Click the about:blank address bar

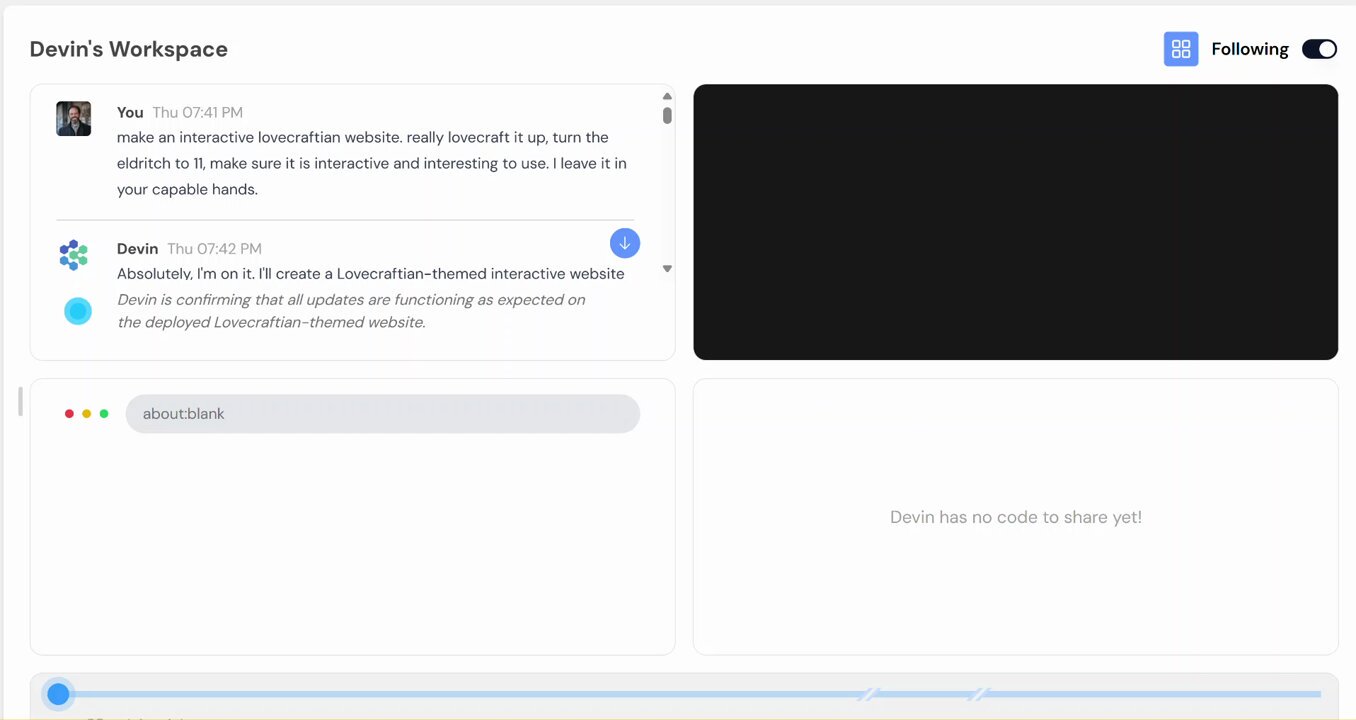click(x=383, y=414)
